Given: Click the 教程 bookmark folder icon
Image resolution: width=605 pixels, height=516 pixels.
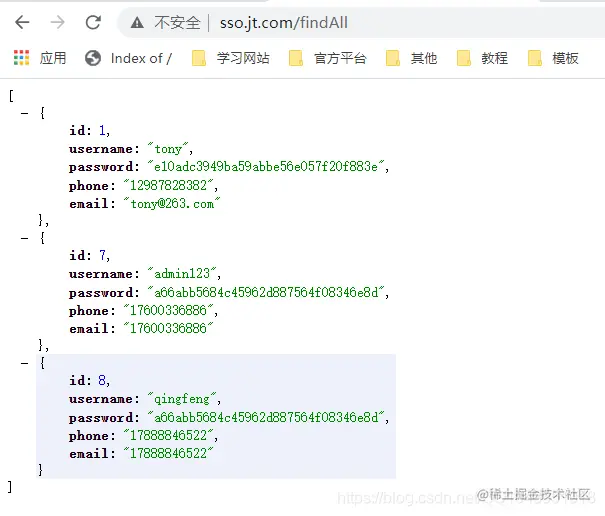Looking at the screenshot, I should (463, 58).
